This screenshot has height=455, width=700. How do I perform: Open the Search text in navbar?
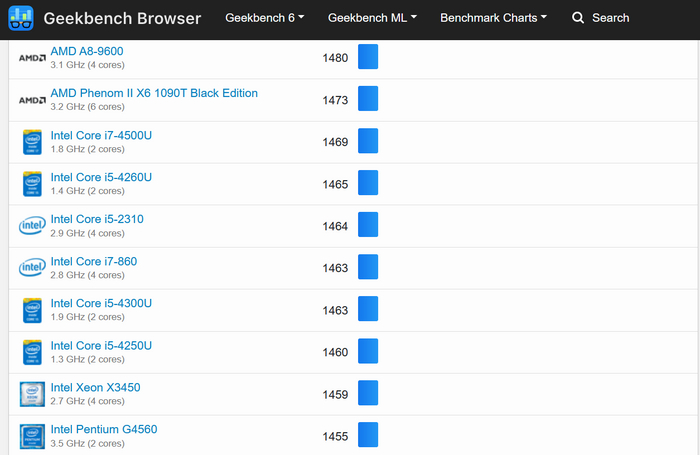[x=610, y=18]
